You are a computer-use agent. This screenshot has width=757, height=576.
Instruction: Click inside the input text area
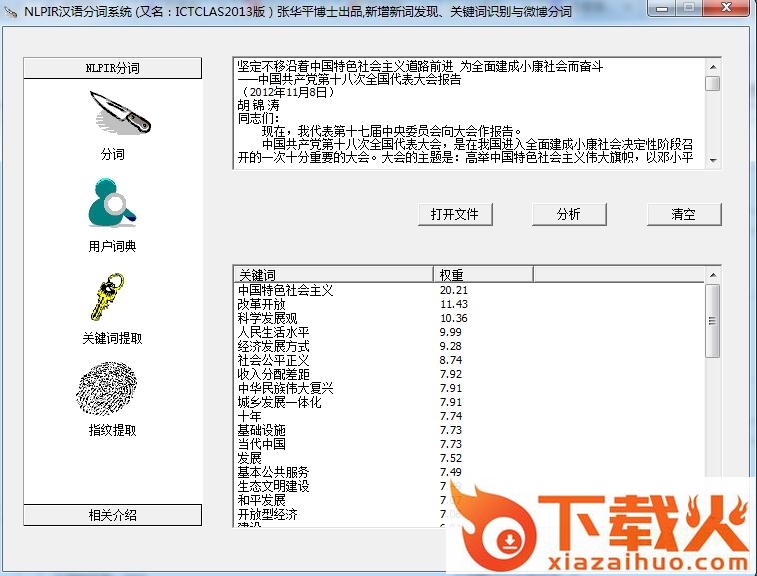click(x=468, y=113)
